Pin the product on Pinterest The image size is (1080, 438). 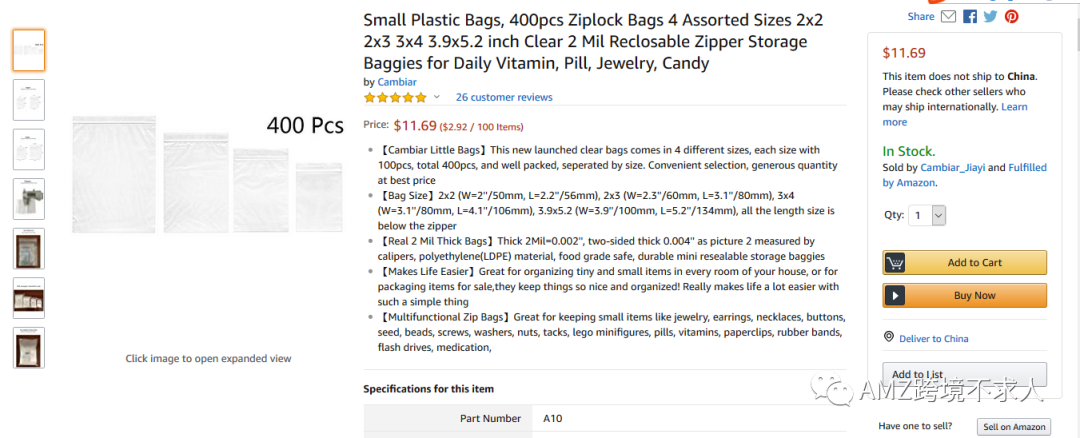tap(1012, 16)
